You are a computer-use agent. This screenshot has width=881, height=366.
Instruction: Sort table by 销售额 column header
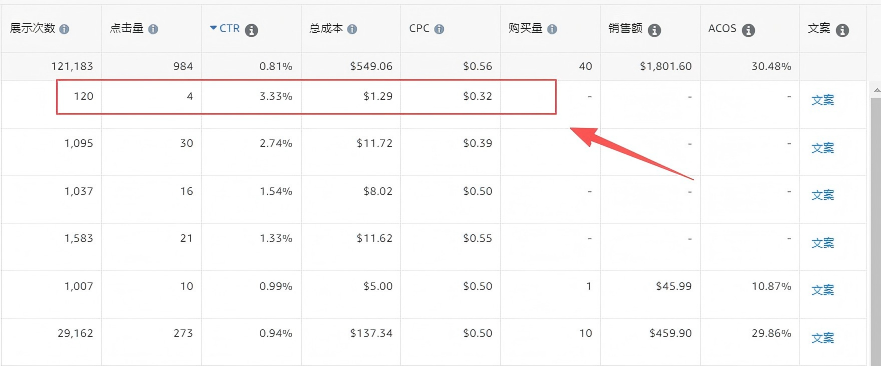(x=625, y=29)
